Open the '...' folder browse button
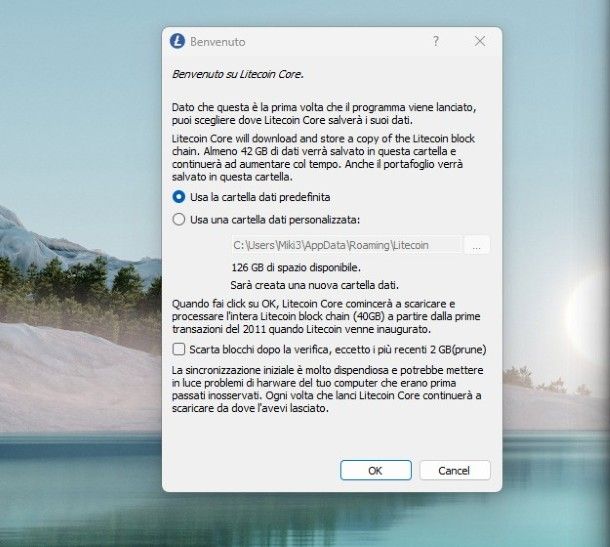 coord(477,245)
